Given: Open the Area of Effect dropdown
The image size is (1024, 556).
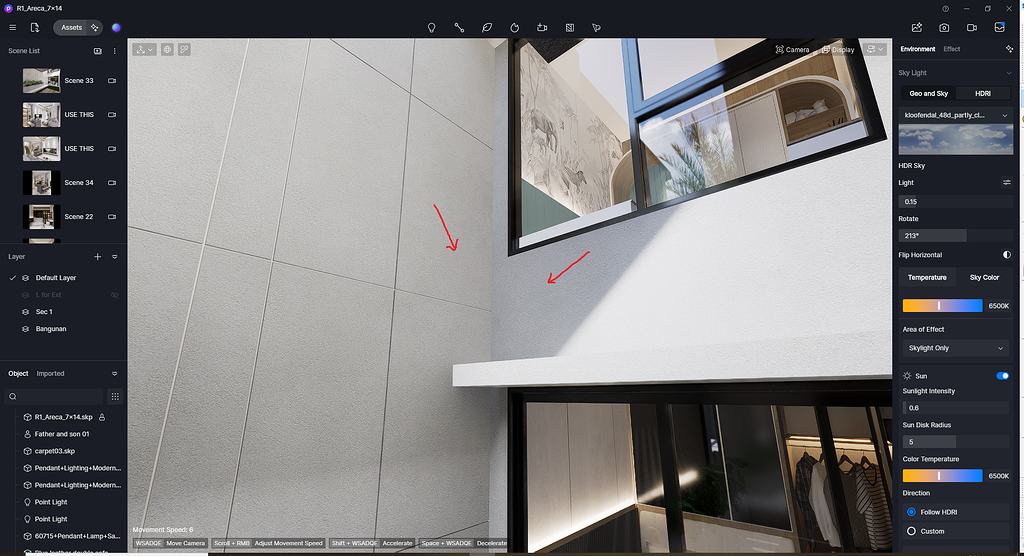Looking at the screenshot, I should 955,348.
